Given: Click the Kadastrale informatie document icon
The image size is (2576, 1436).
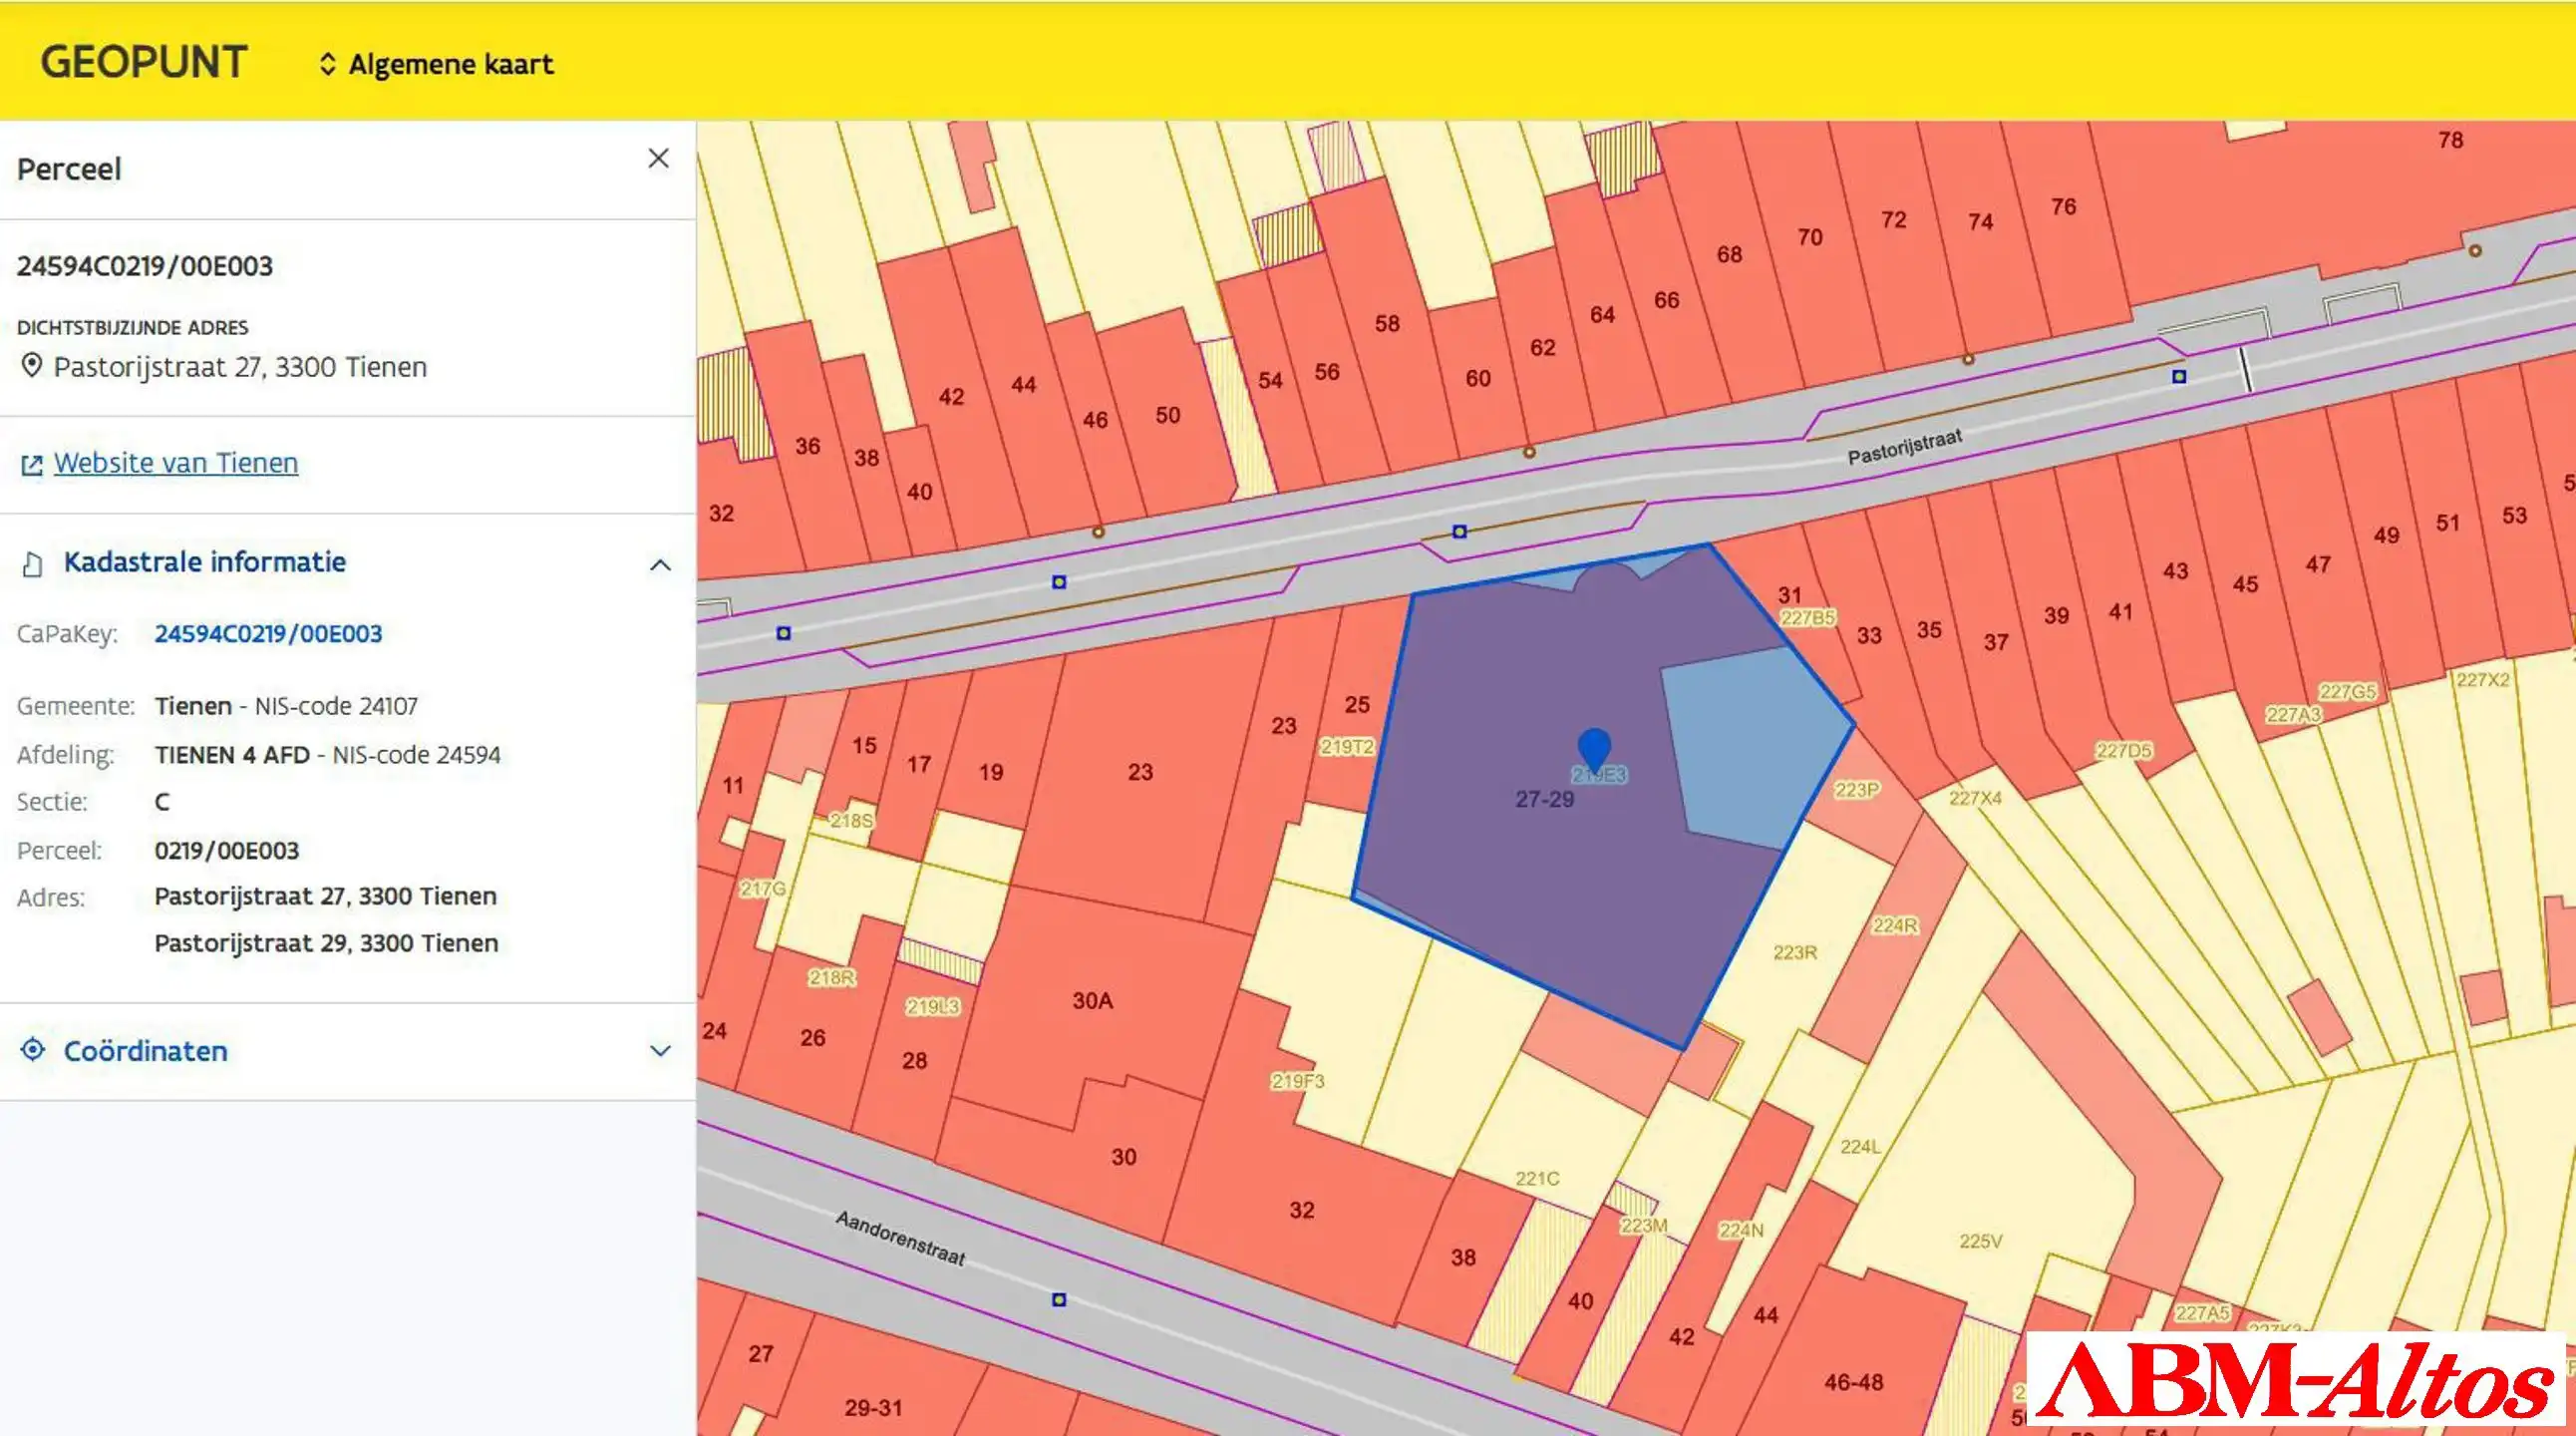Looking at the screenshot, I should 33,564.
